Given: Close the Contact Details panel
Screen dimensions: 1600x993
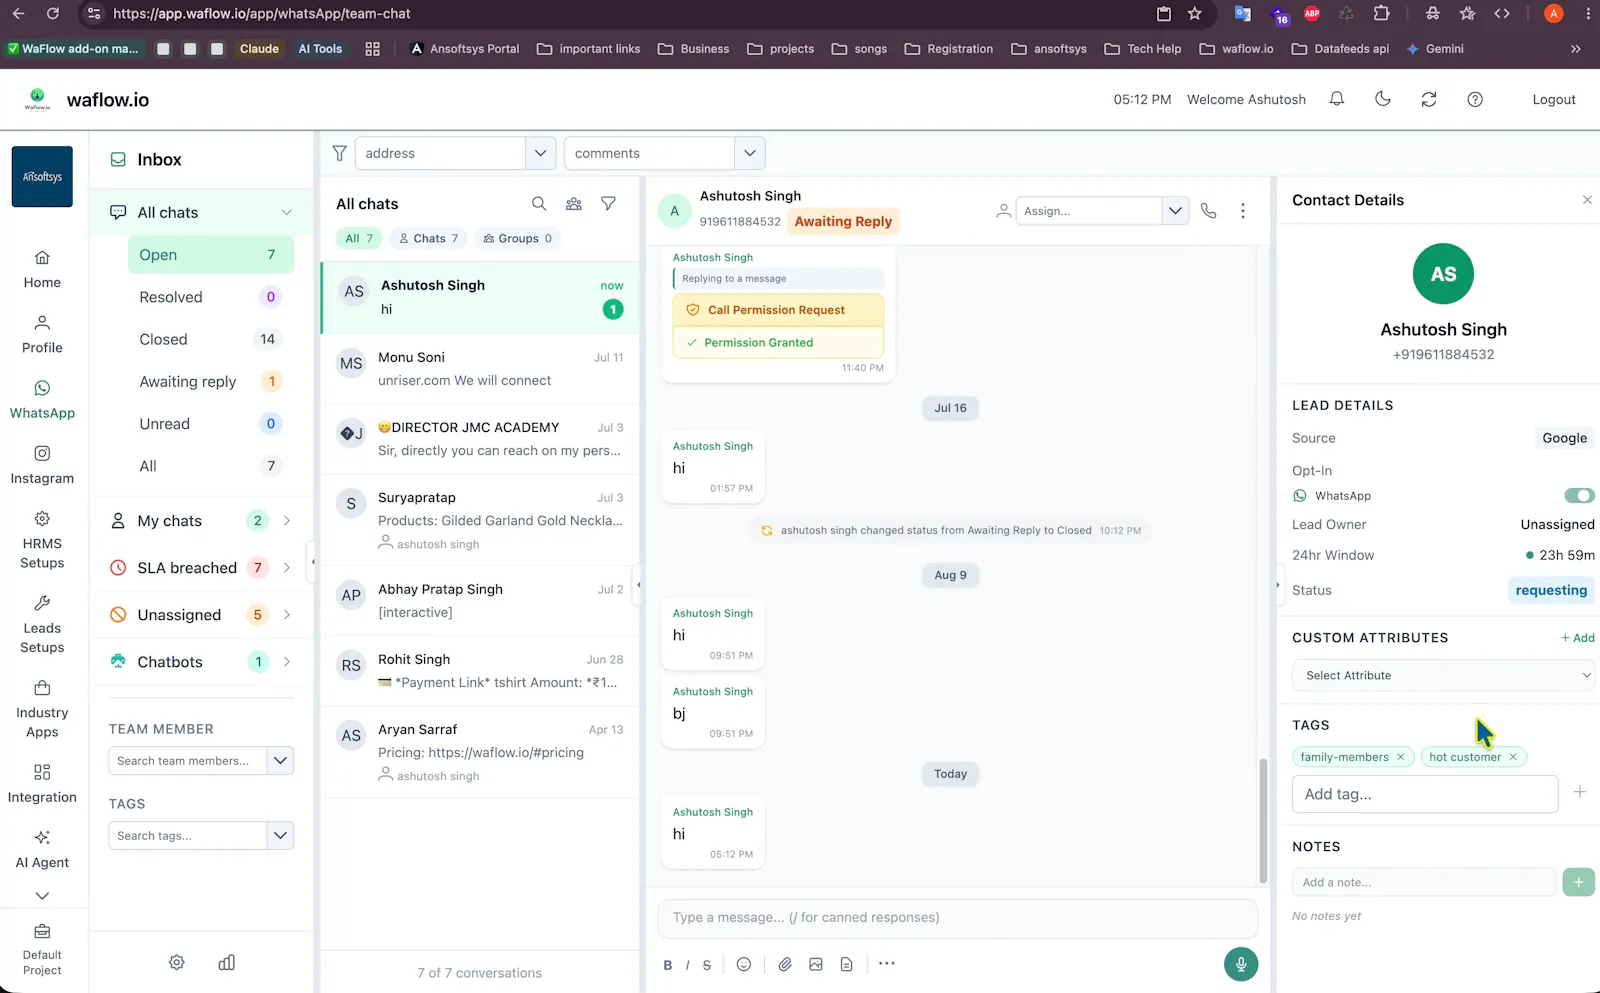Looking at the screenshot, I should pos(1587,200).
